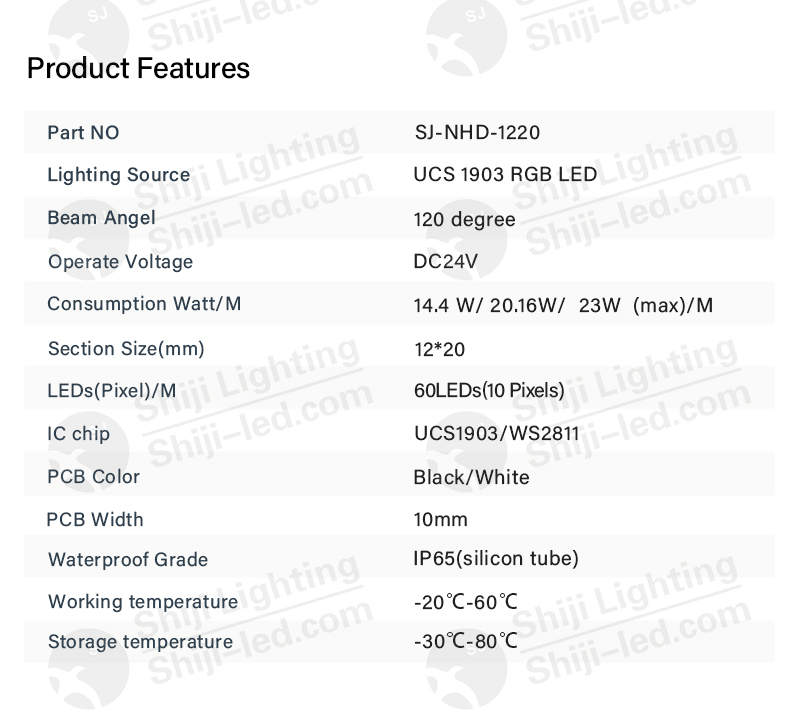Select the Lighting Source row label
Viewport: 800px width, 715px height.
tap(119, 175)
